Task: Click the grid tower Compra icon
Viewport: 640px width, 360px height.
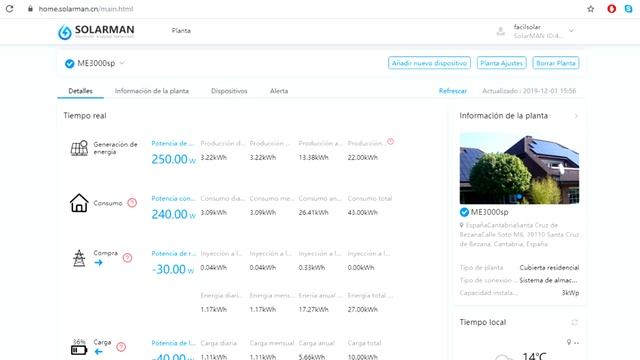Action: [79, 258]
